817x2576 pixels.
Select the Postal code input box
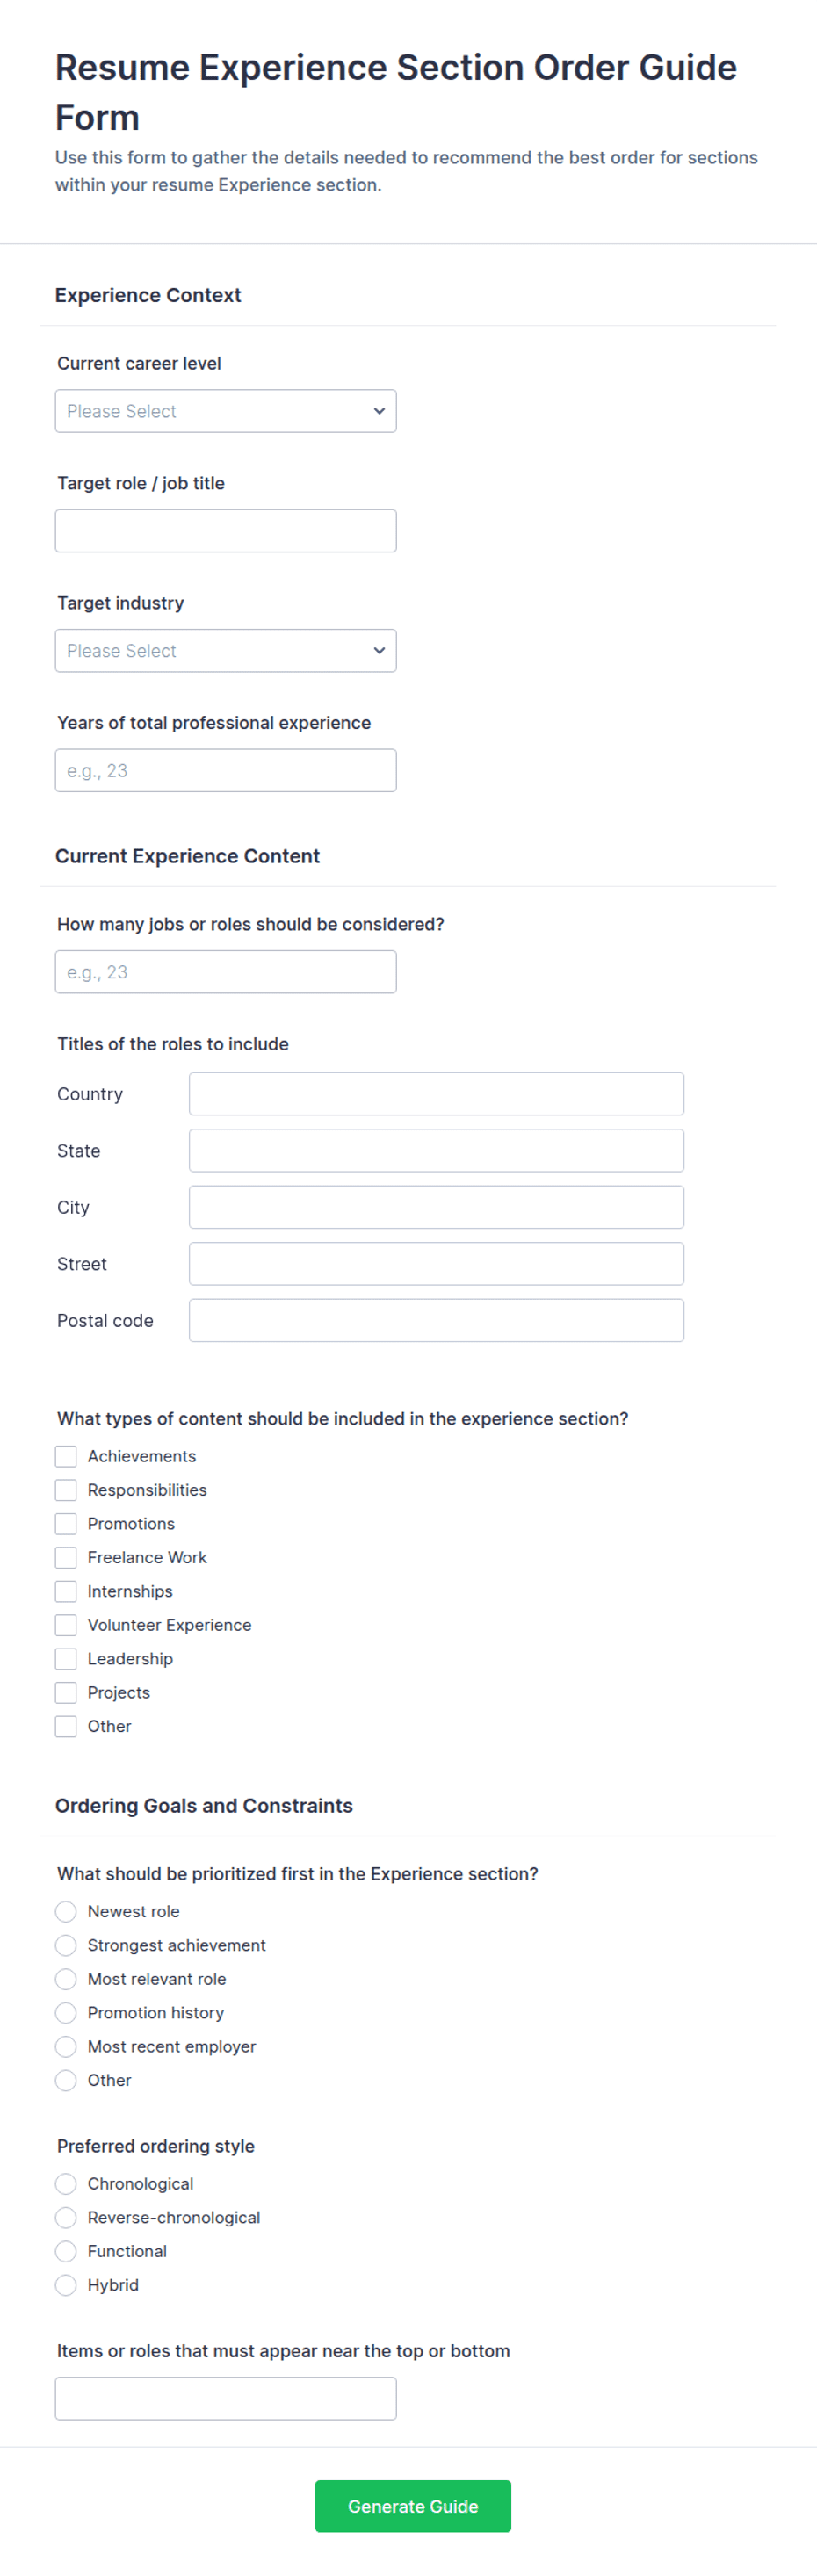pyautogui.click(x=436, y=1320)
